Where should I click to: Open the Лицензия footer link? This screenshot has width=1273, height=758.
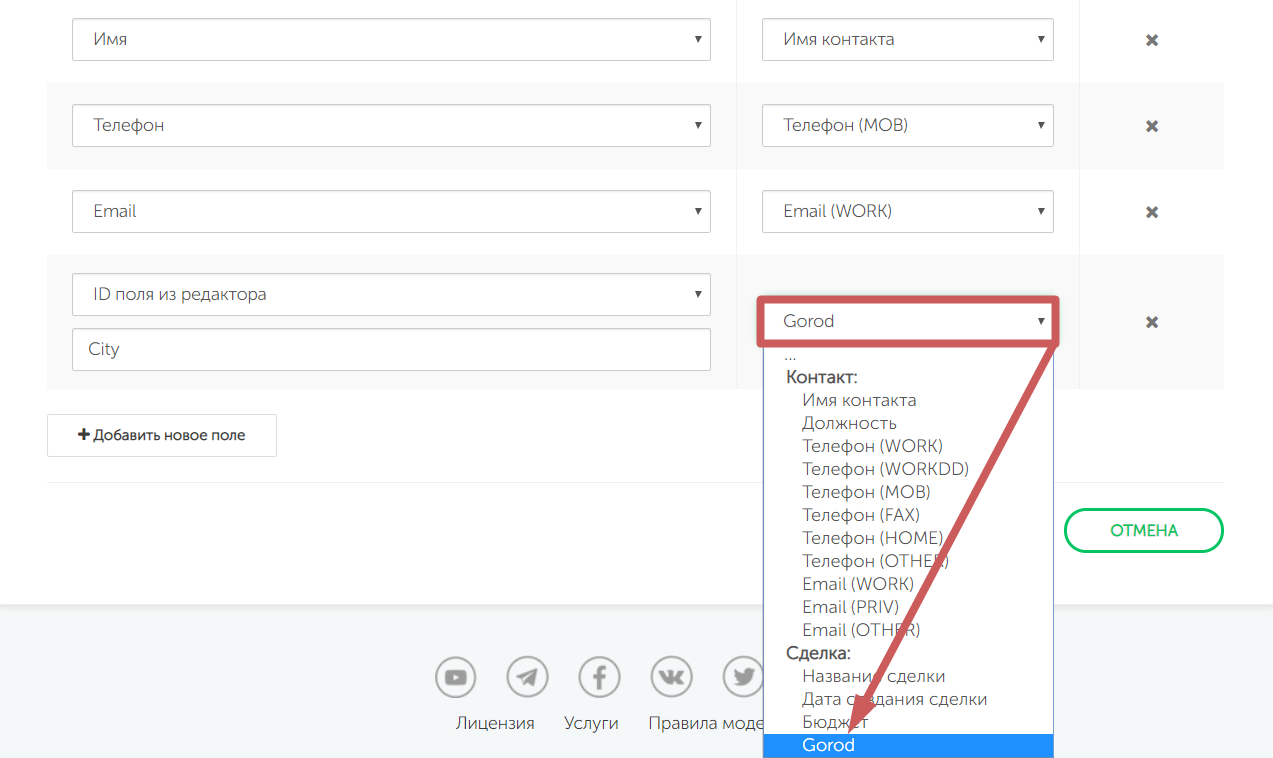click(495, 723)
